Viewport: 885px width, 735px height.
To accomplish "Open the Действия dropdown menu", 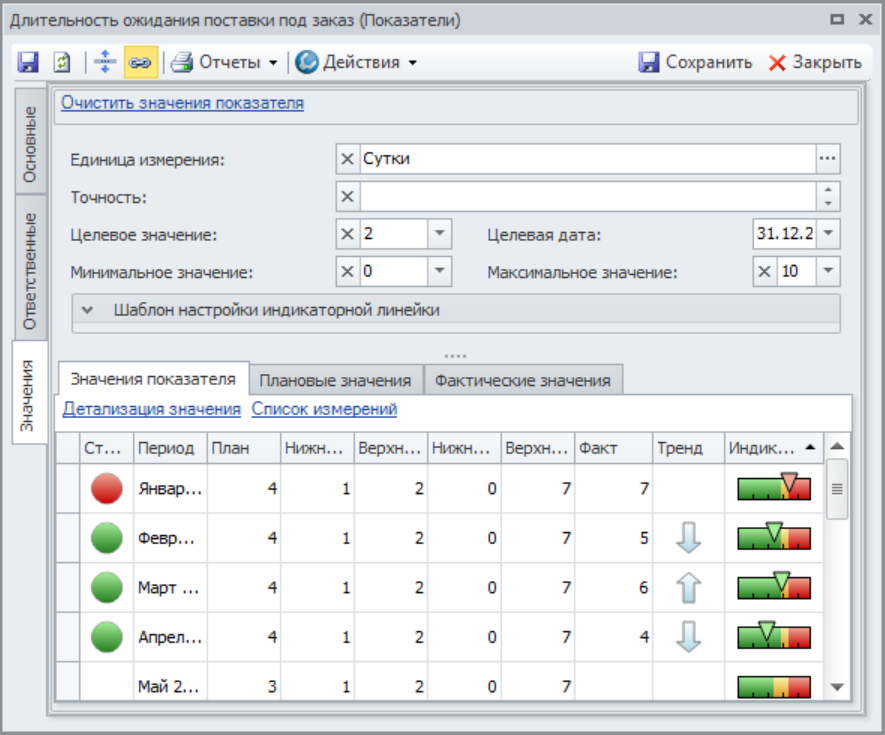I will click(x=356, y=62).
